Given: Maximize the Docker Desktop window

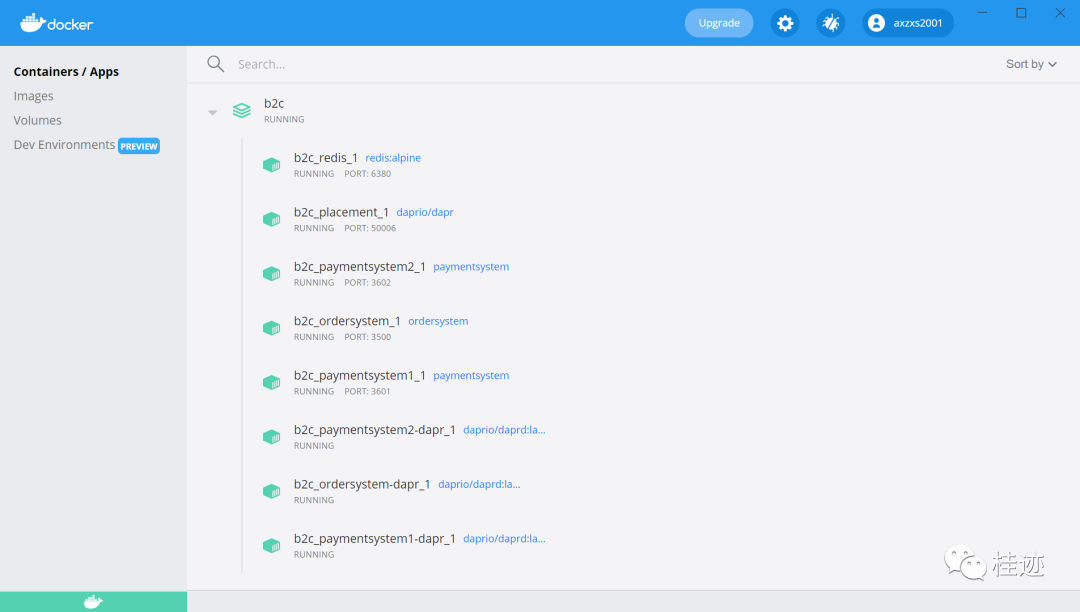Looking at the screenshot, I should point(1021,12).
